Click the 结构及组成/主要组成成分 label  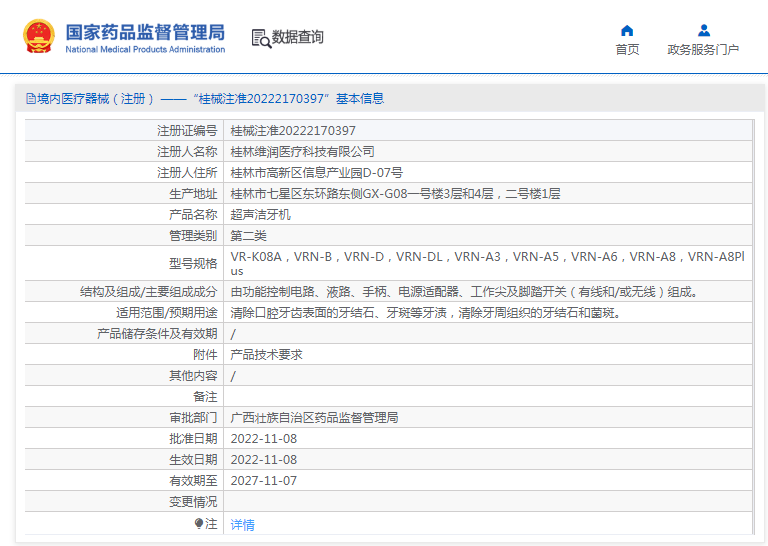coord(148,292)
